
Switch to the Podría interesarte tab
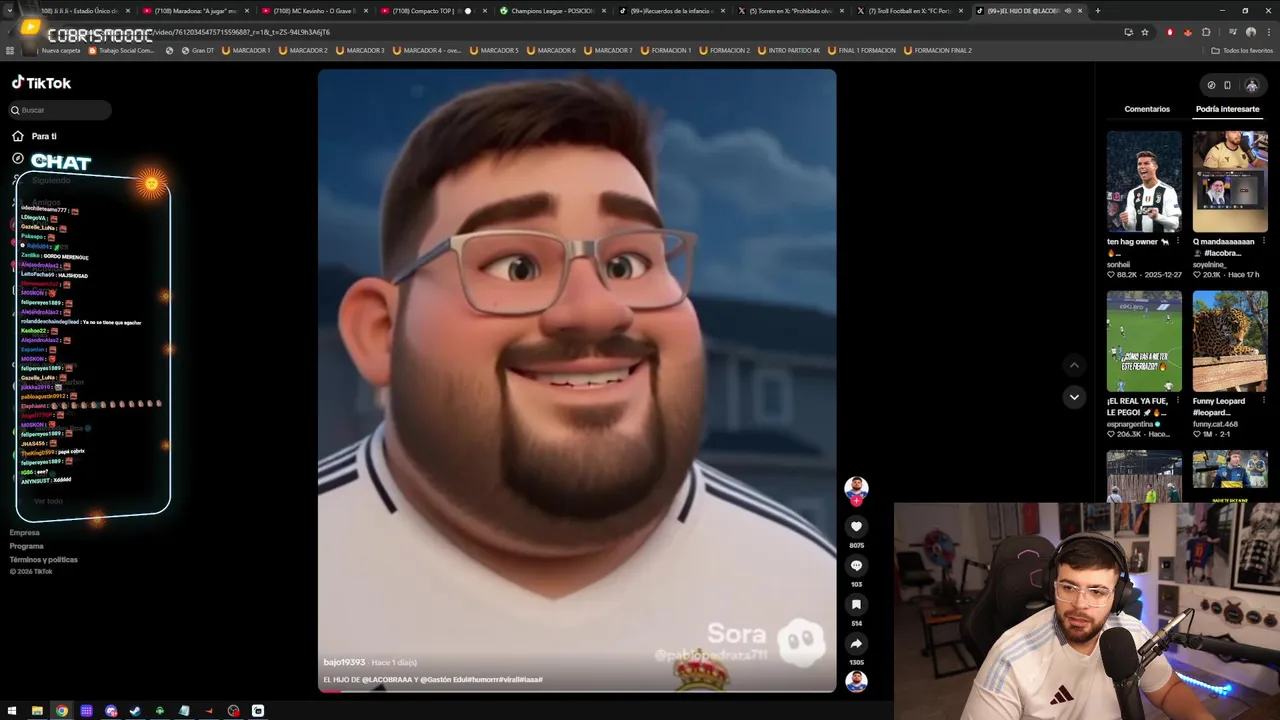point(1227,109)
